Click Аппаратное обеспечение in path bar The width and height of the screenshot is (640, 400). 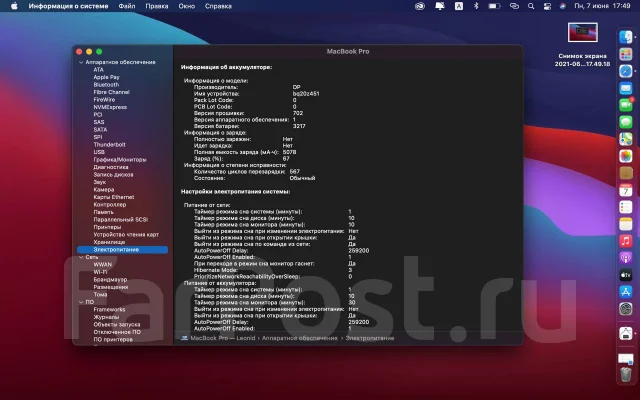[300, 338]
